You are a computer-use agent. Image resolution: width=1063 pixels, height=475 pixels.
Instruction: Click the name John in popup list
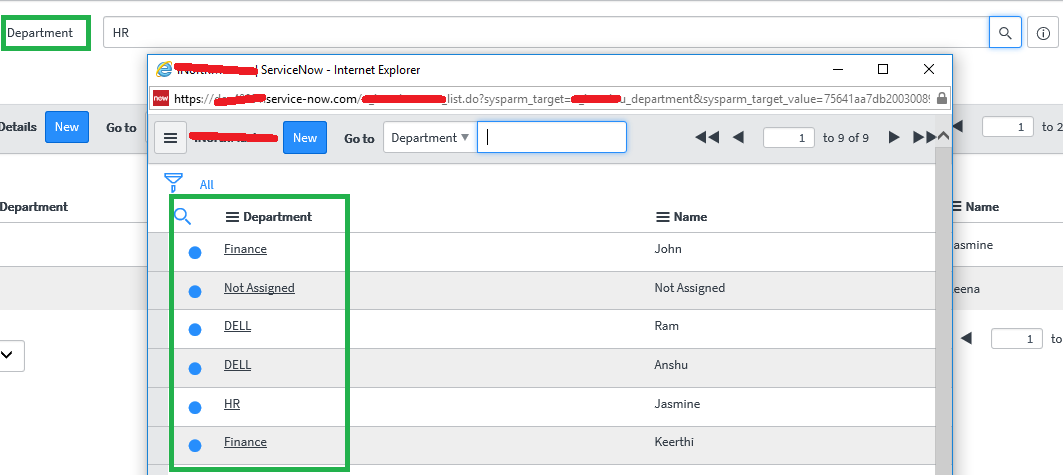(x=668, y=249)
